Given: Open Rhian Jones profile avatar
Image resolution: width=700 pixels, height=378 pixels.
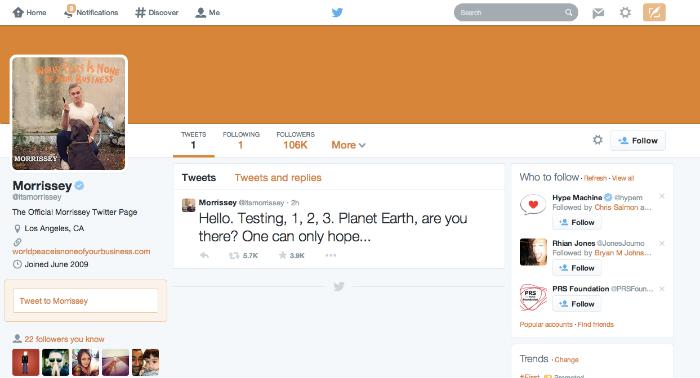Looking at the screenshot, I should pos(533,252).
